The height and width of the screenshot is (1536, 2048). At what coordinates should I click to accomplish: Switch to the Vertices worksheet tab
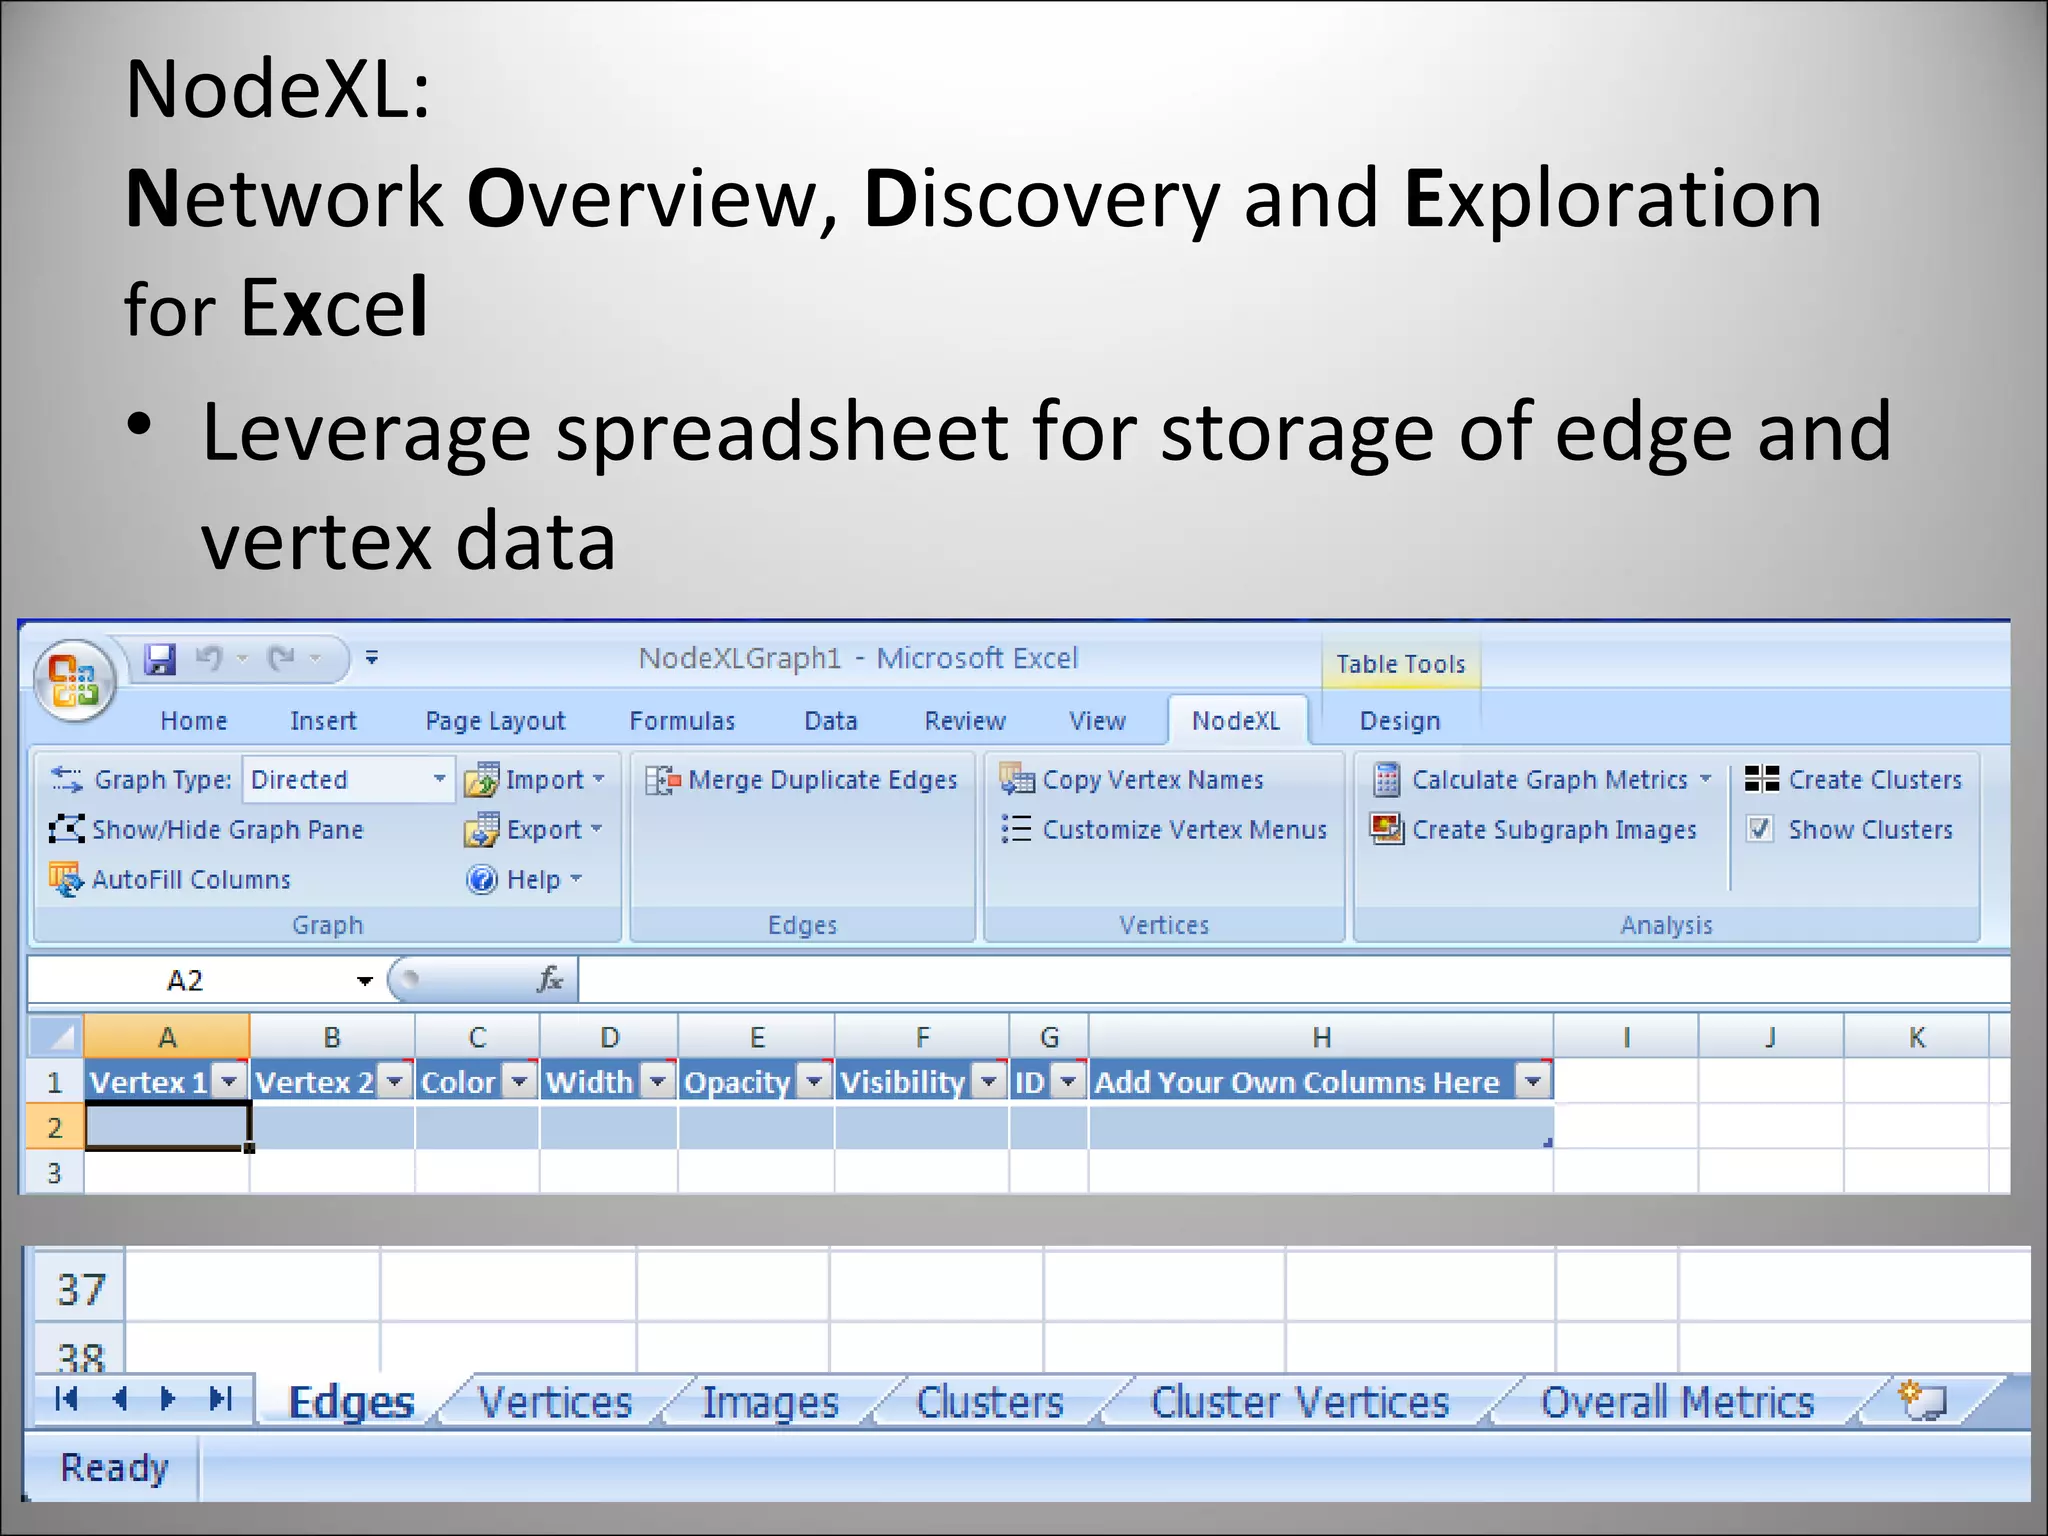click(555, 1402)
